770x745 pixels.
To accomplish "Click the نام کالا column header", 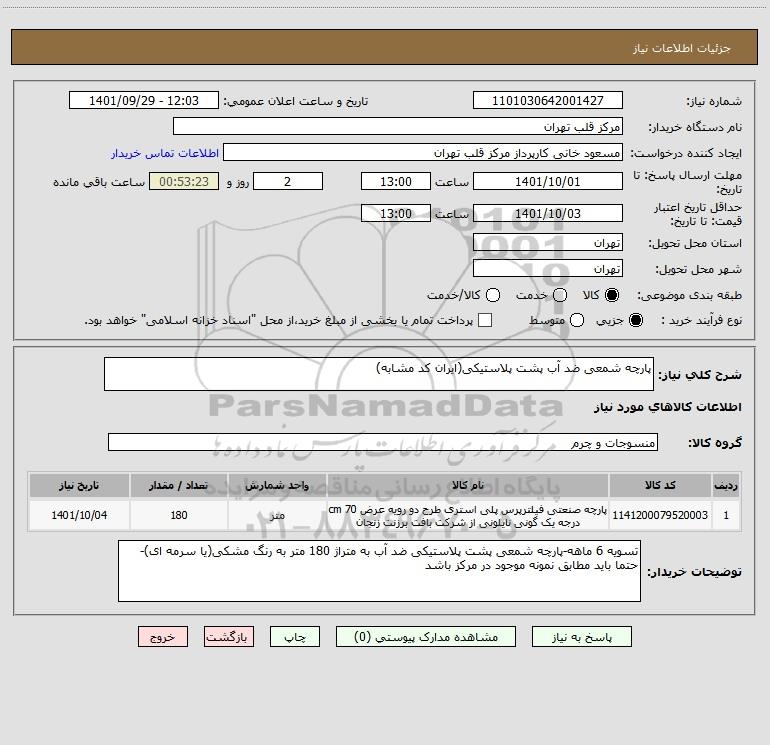I will [468, 485].
